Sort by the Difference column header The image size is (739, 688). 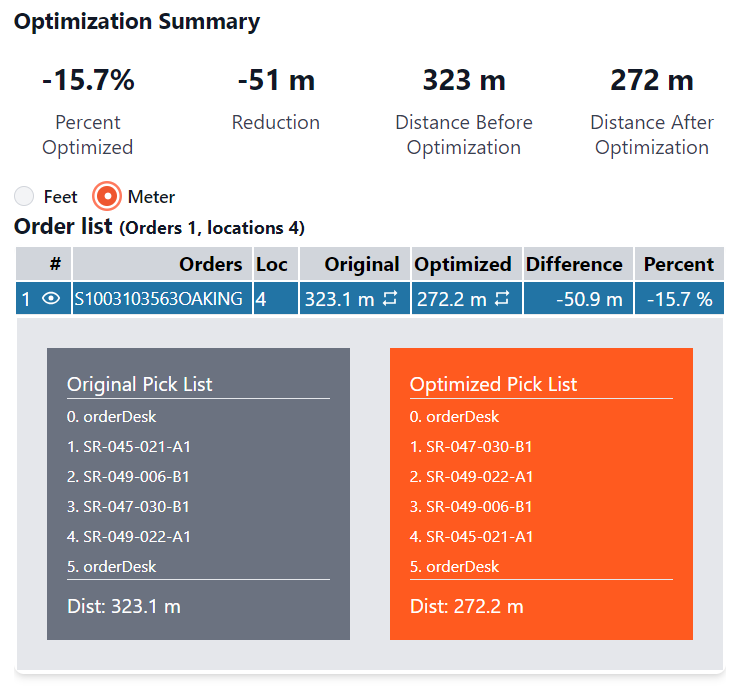click(x=574, y=264)
